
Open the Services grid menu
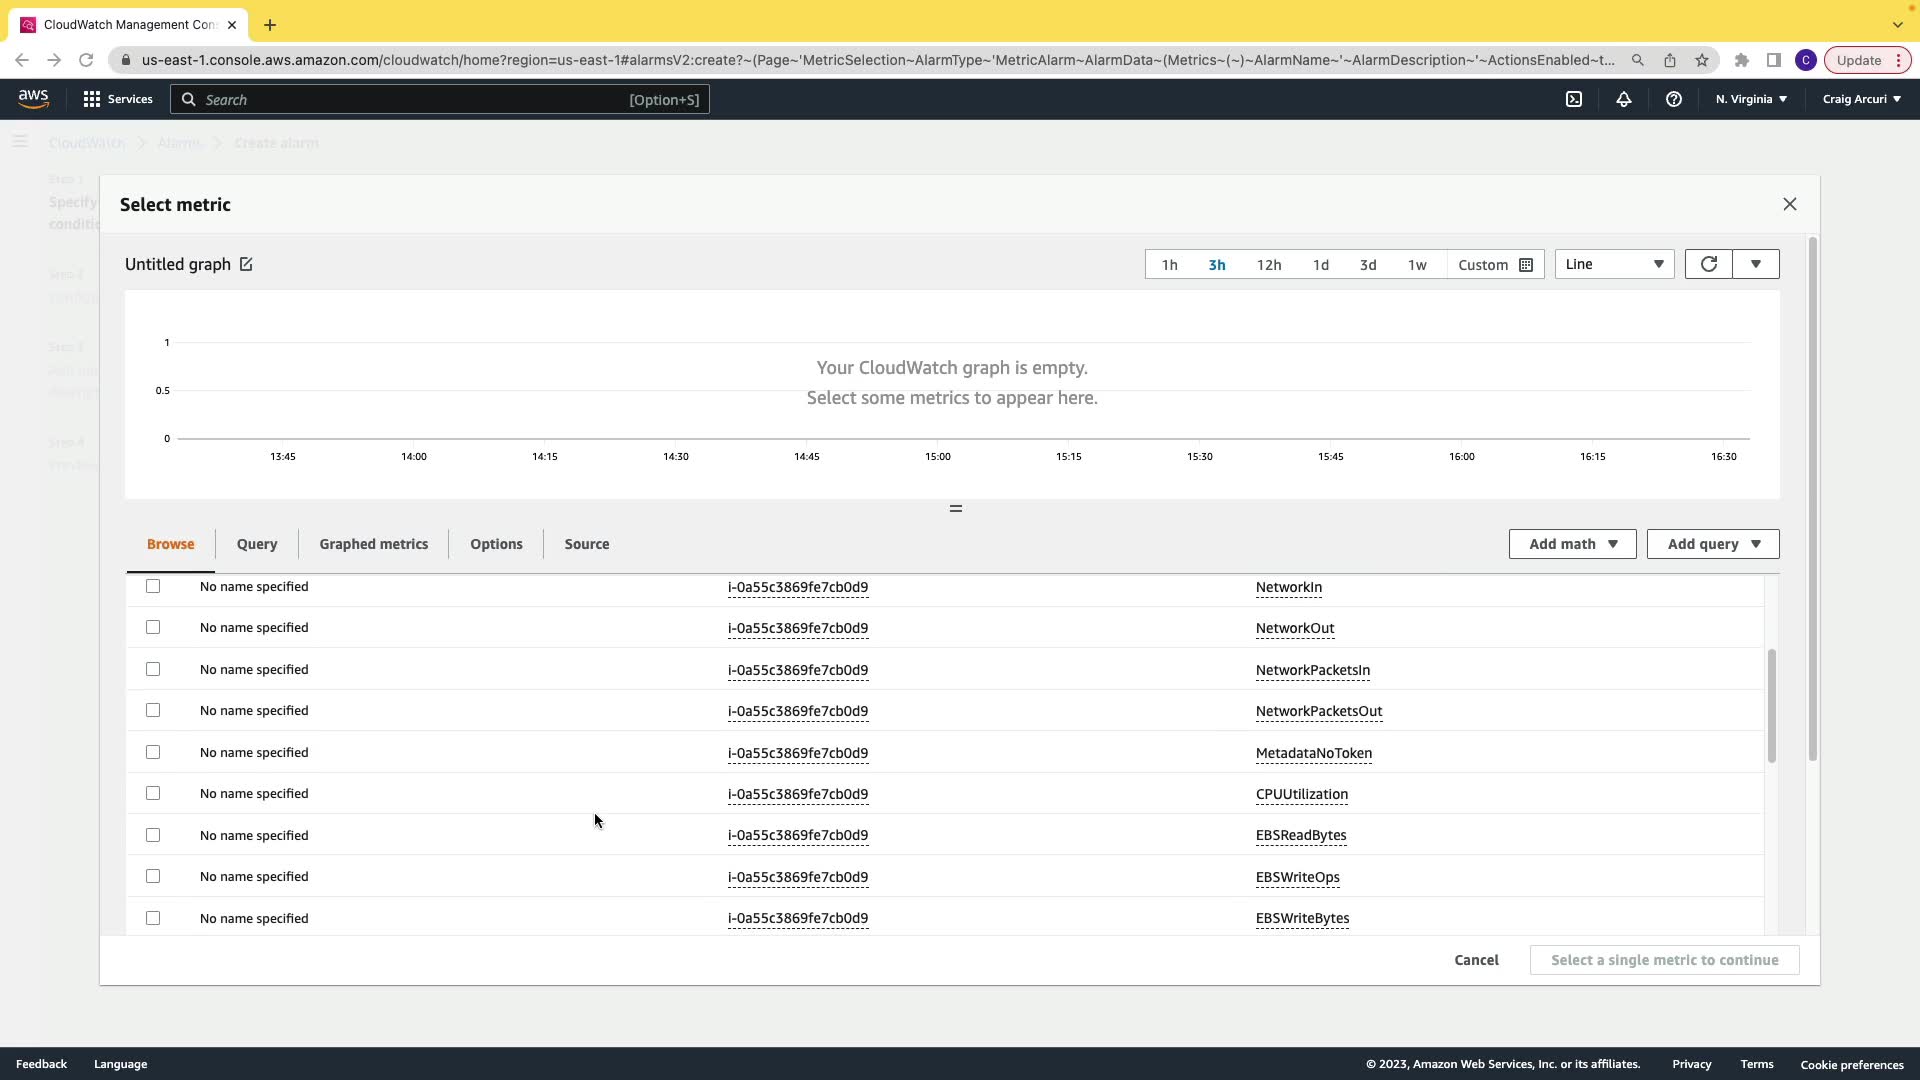point(92,99)
